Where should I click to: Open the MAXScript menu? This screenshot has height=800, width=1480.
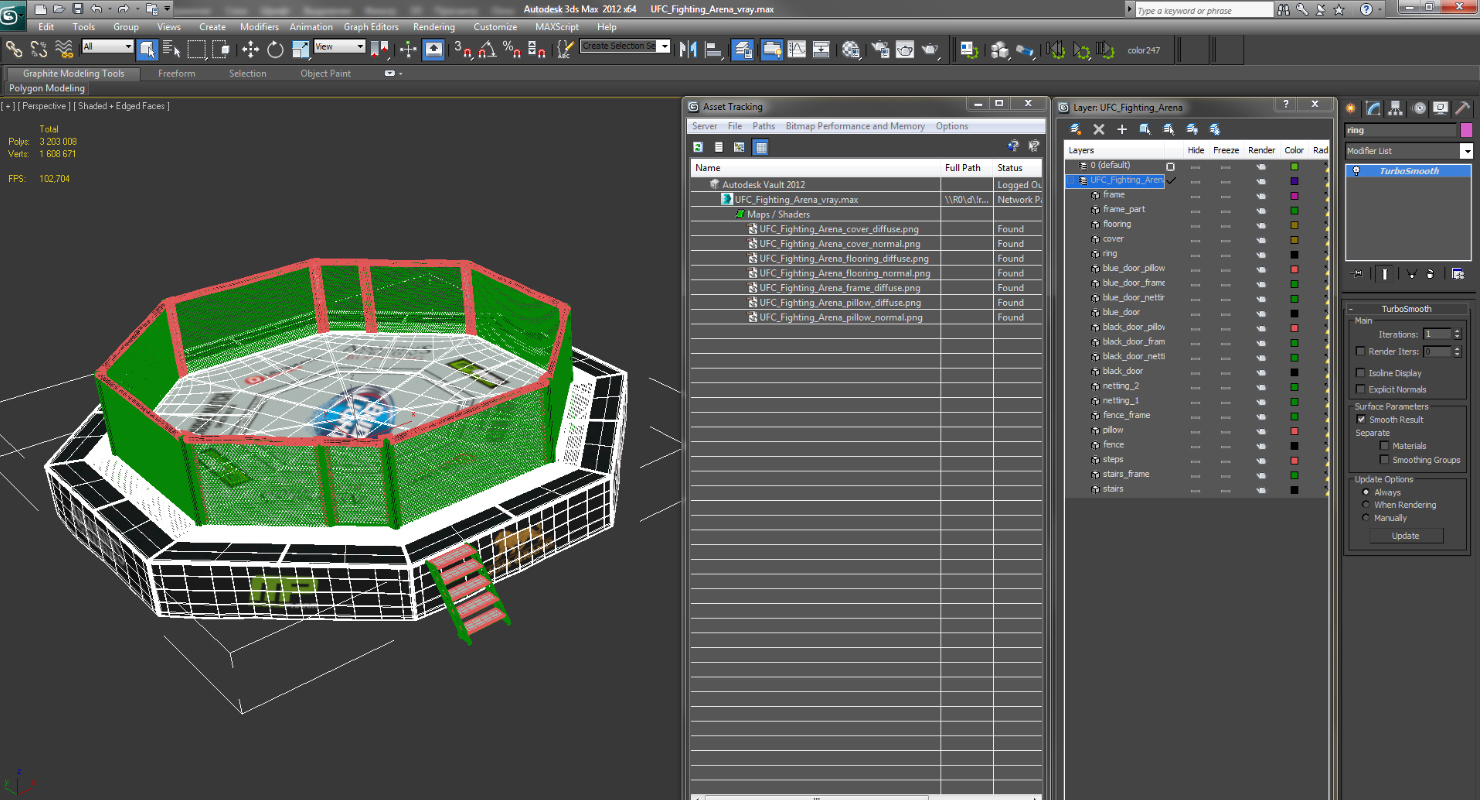pyautogui.click(x=557, y=27)
